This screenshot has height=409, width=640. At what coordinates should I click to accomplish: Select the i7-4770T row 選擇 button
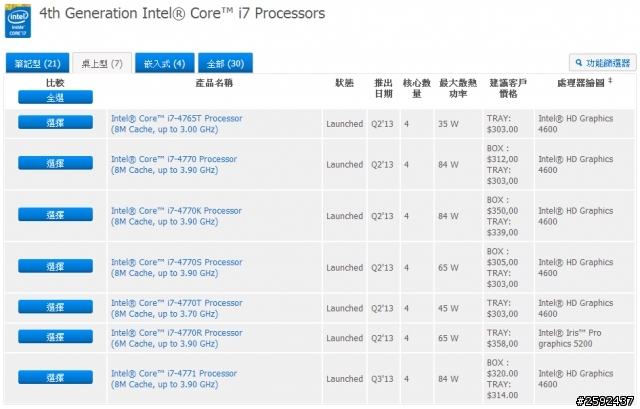tap(55, 307)
